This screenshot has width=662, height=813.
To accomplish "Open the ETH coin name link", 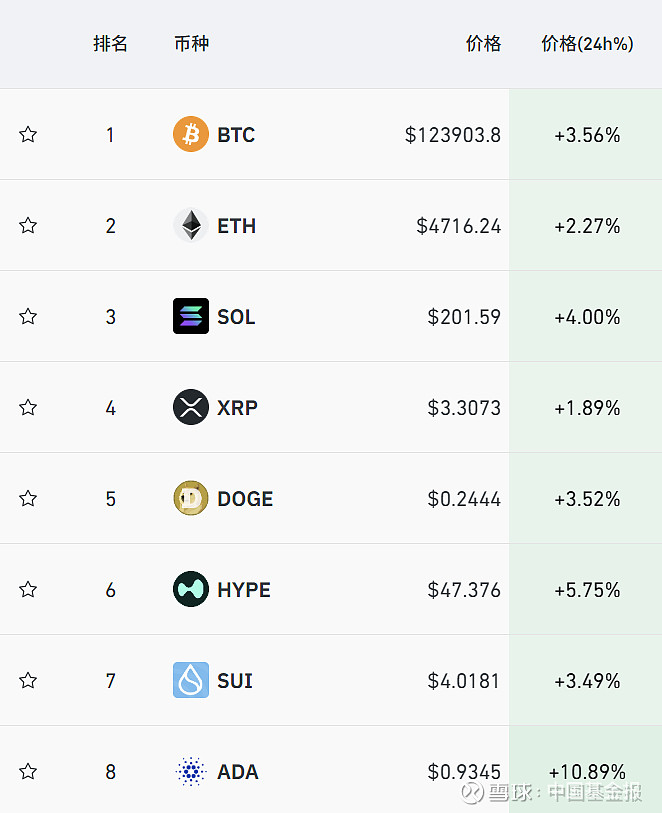I will click(x=236, y=226).
